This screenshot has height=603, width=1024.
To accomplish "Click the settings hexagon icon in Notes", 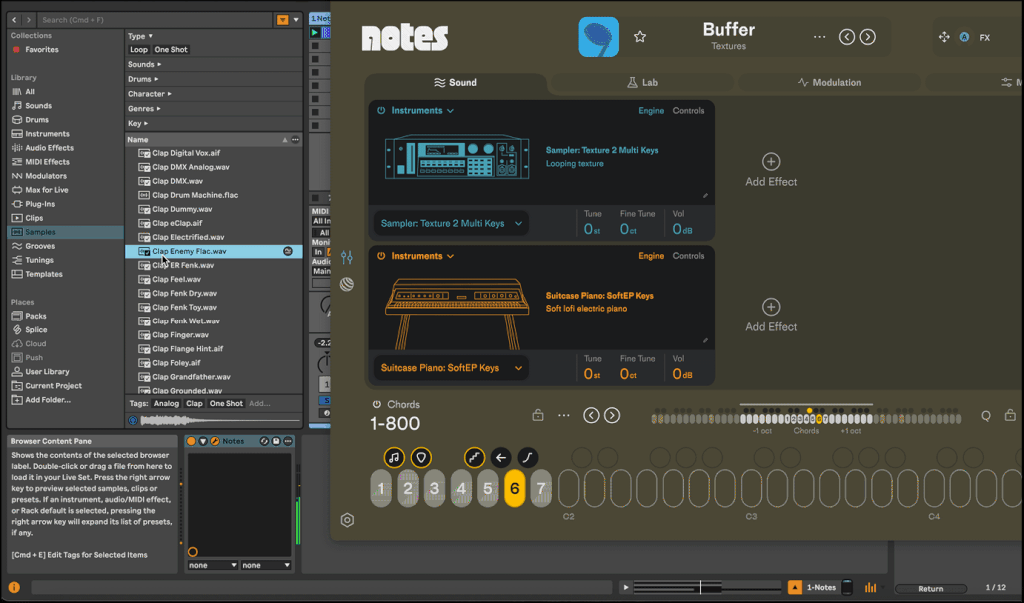I will (347, 520).
